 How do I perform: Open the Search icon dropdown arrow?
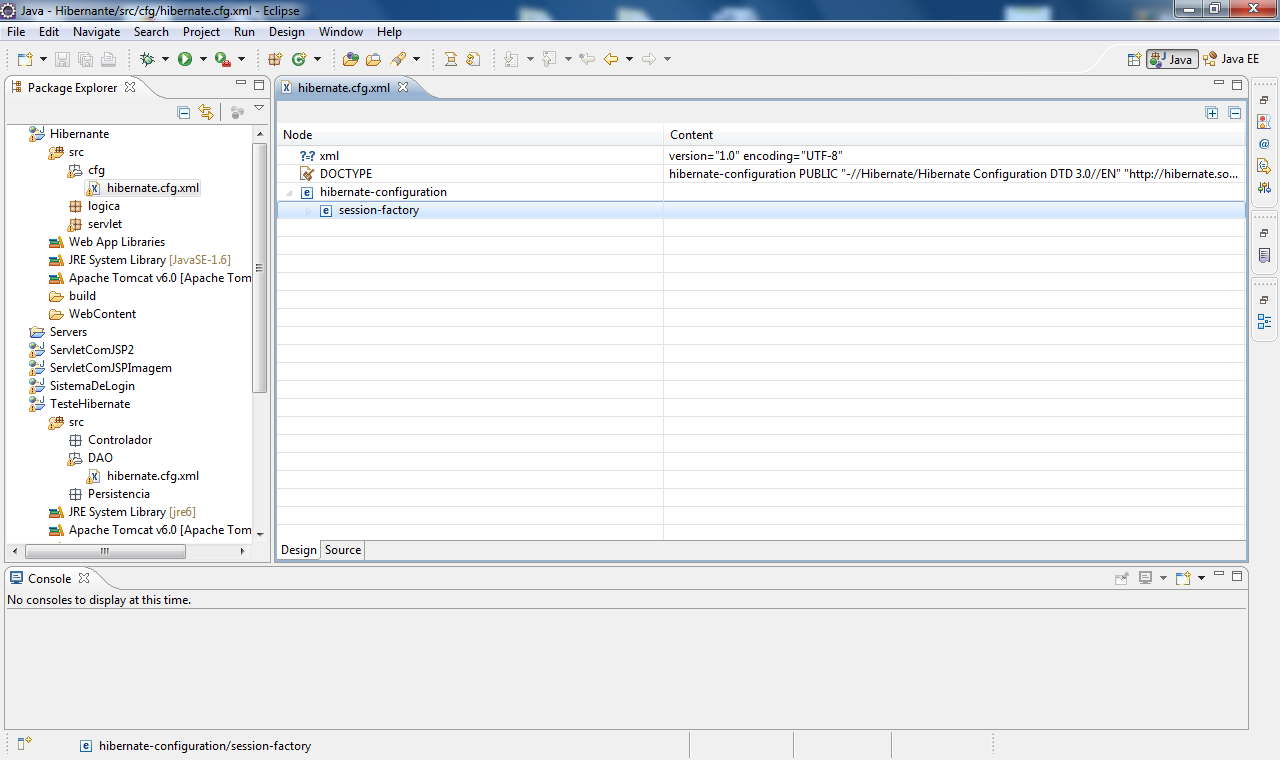(x=416, y=59)
